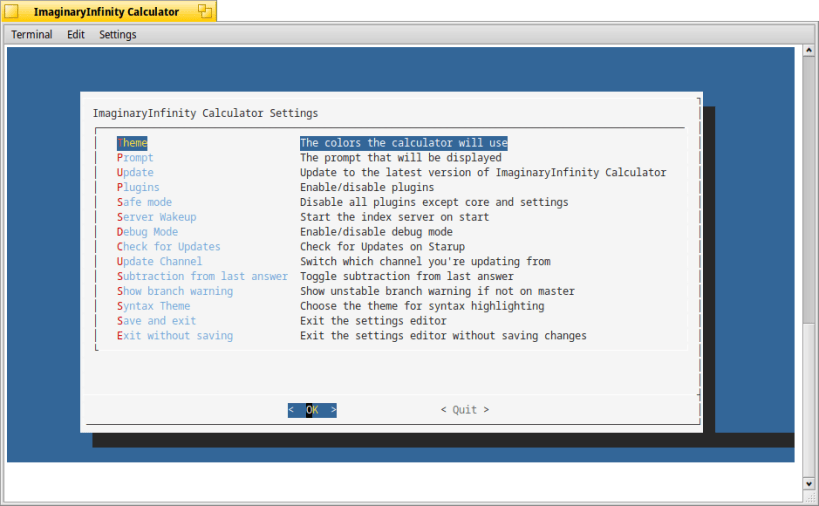Click 'Toggle subtraction from last answer' description
This screenshot has width=819, height=506.
click(407, 276)
